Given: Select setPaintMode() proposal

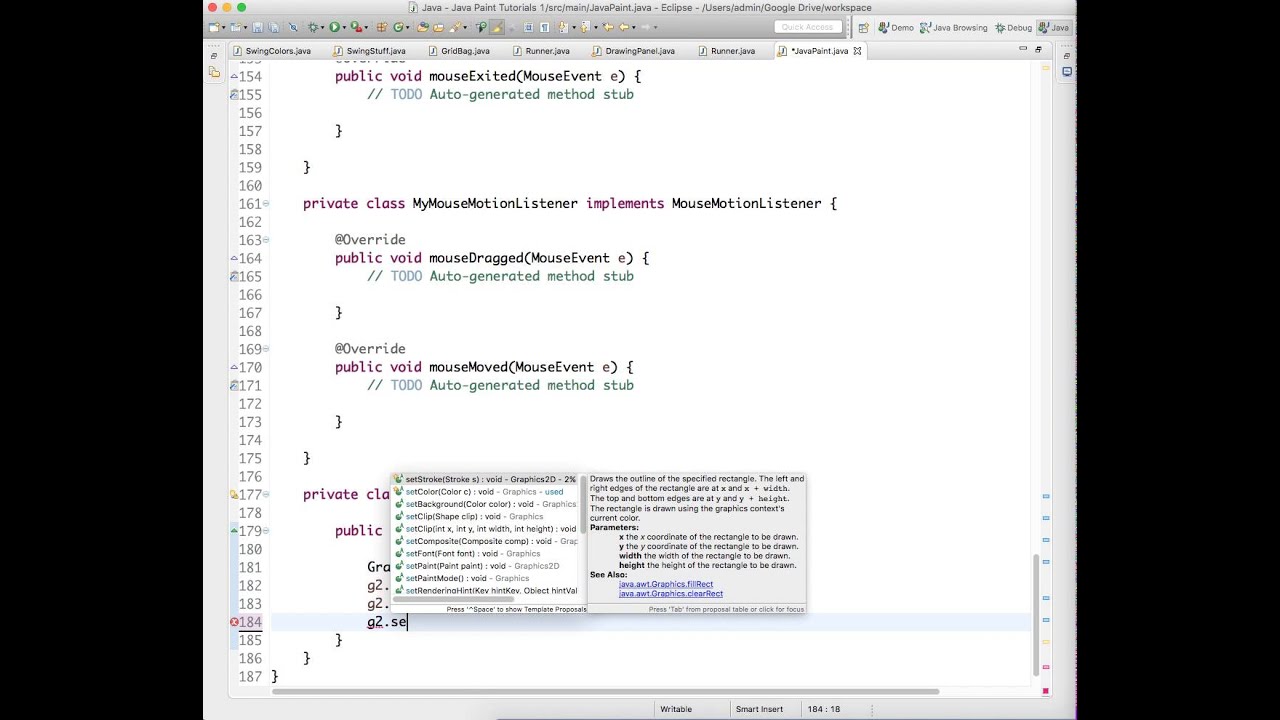Looking at the screenshot, I should point(485,578).
